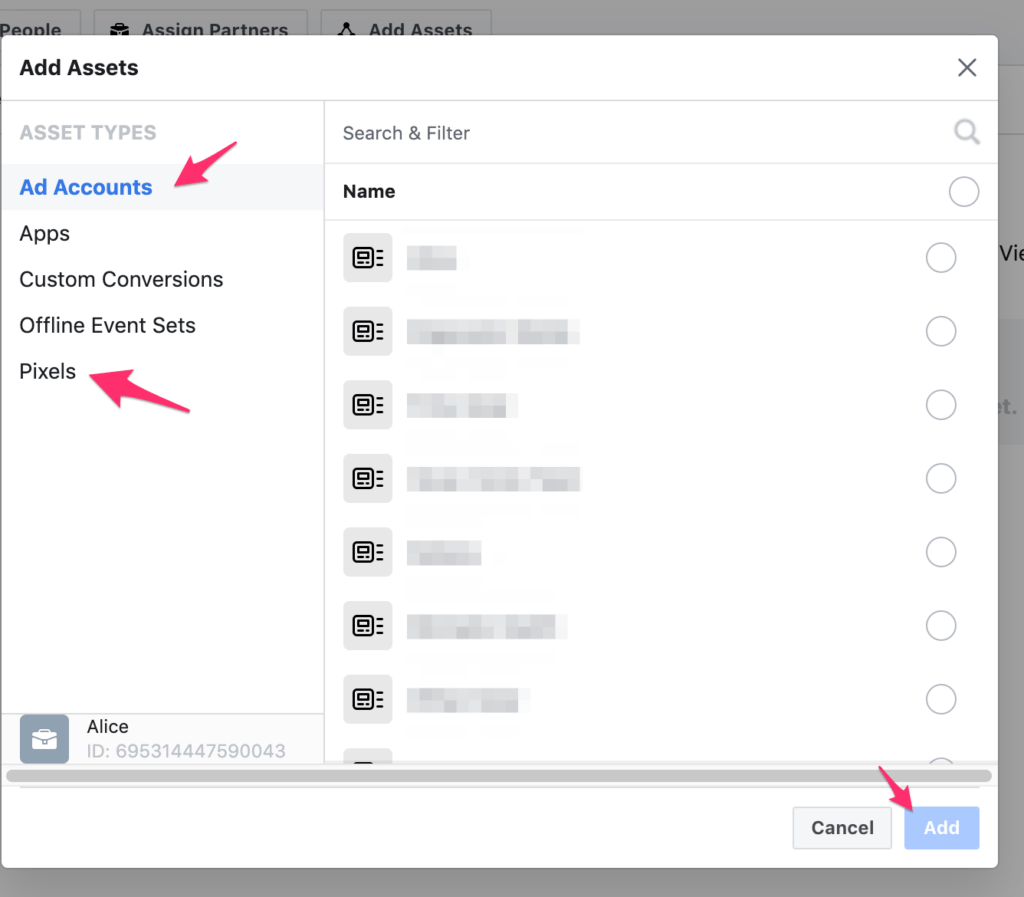Click the first ad account icon
Image resolution: width=1024 pixels, height=897 pixels.
pyautogui.click(x=367, y=258)
